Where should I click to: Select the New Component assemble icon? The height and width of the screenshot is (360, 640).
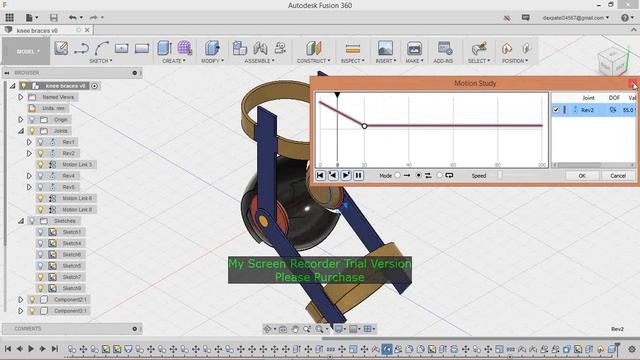[x=240, y=48]
